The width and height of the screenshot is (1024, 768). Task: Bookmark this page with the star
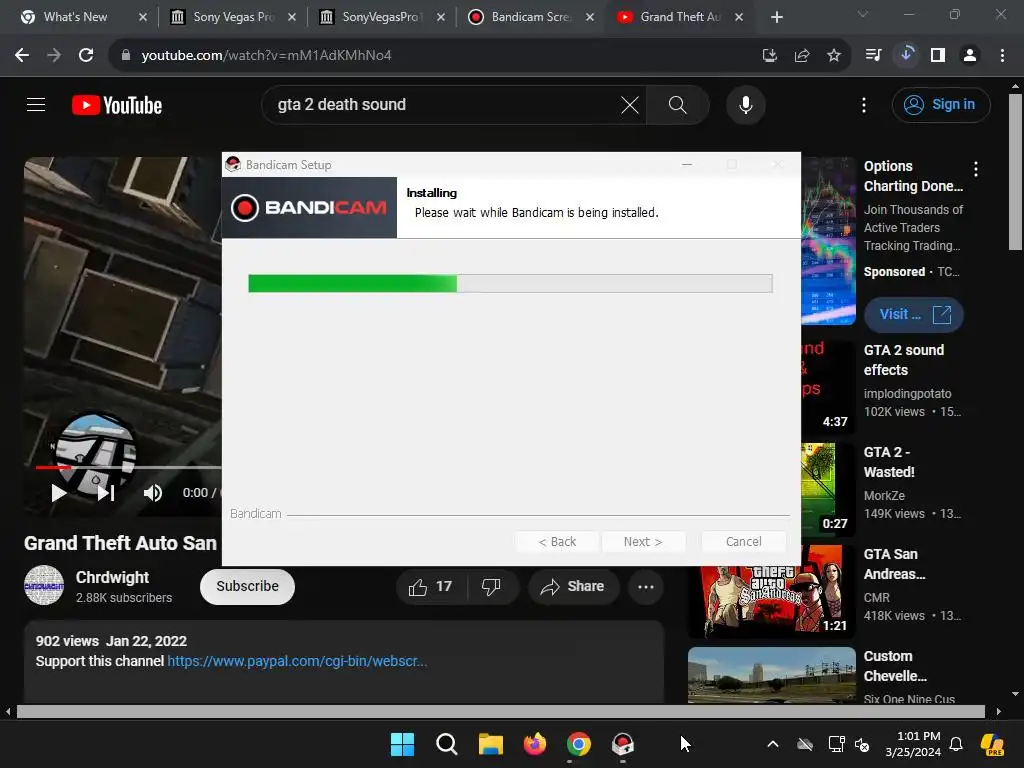833,56
